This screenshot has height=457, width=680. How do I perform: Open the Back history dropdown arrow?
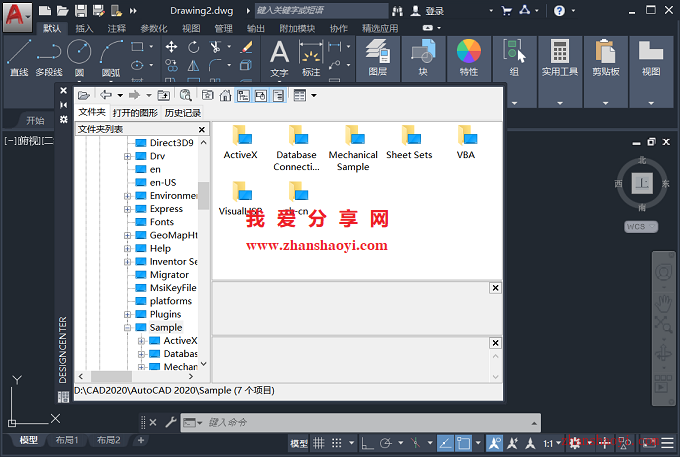(120, 95)
